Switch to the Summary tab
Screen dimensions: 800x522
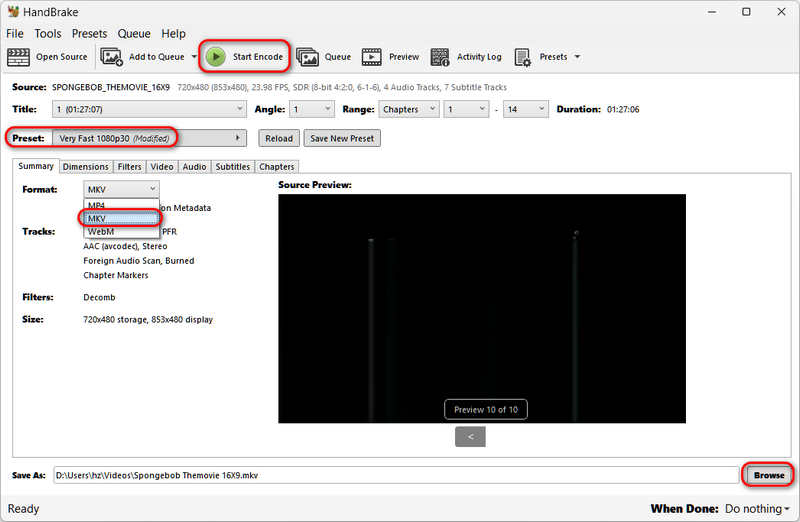[x=36, y=166]
